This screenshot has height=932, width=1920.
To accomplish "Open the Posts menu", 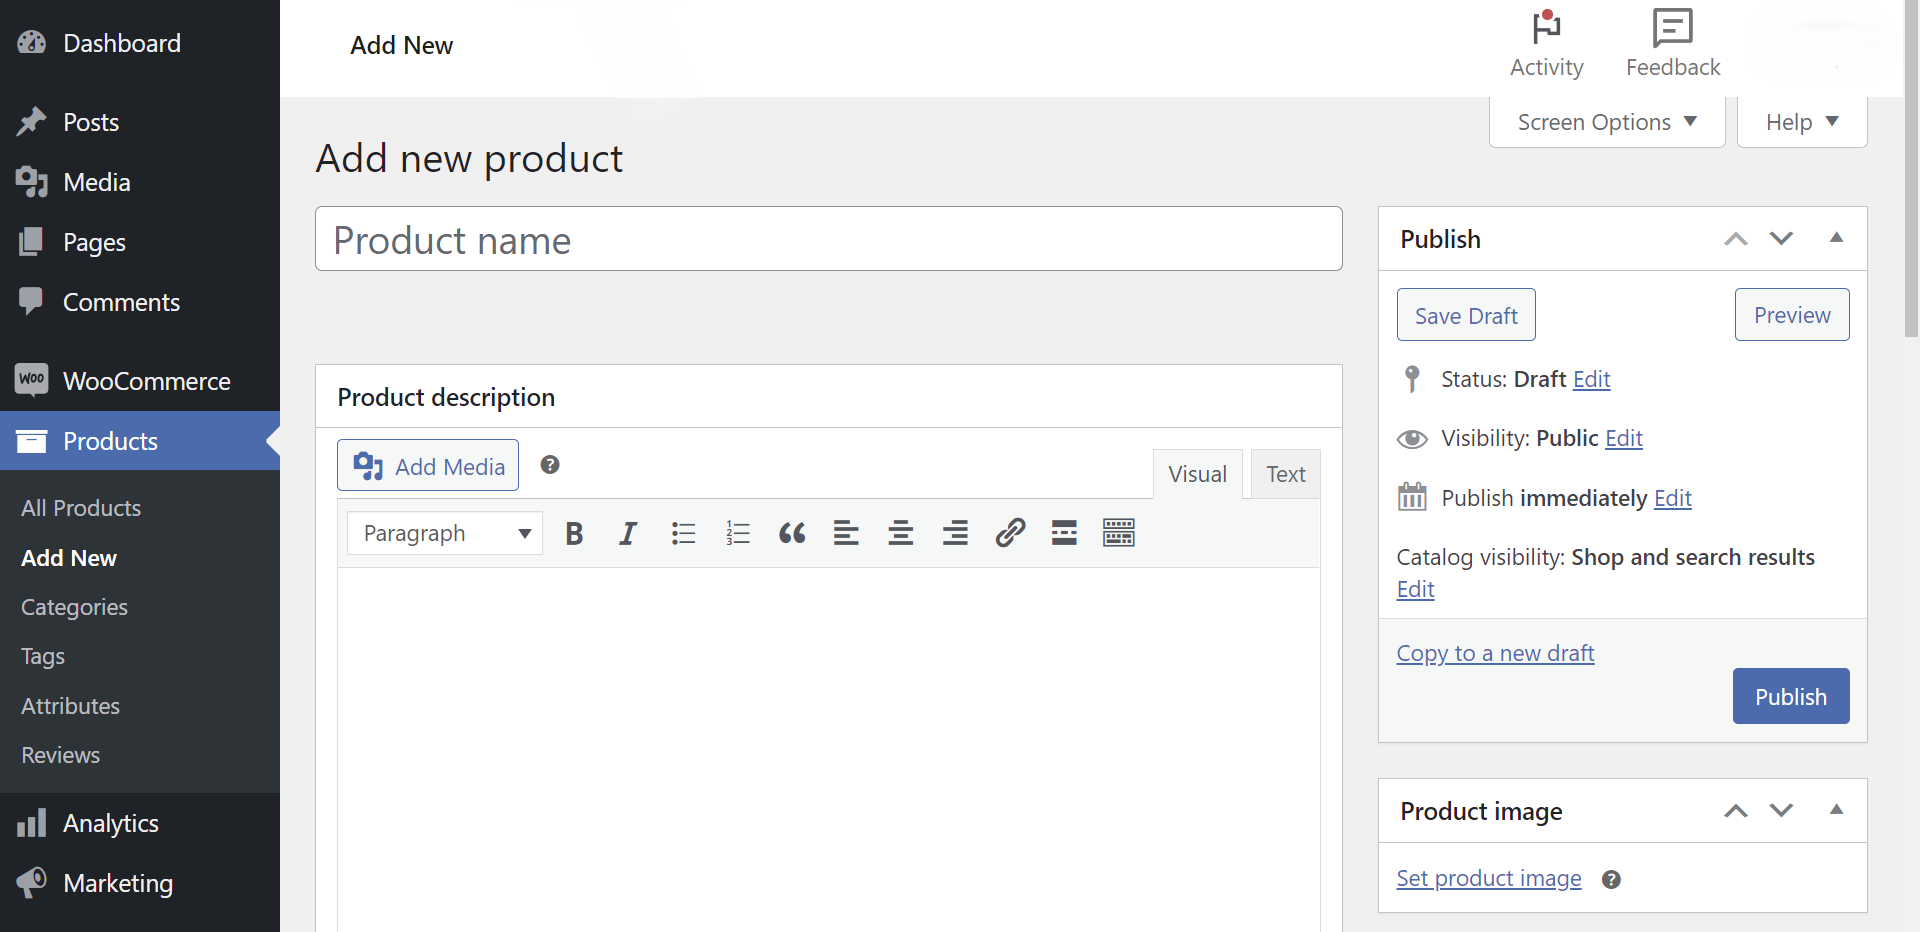I will 140,122.
